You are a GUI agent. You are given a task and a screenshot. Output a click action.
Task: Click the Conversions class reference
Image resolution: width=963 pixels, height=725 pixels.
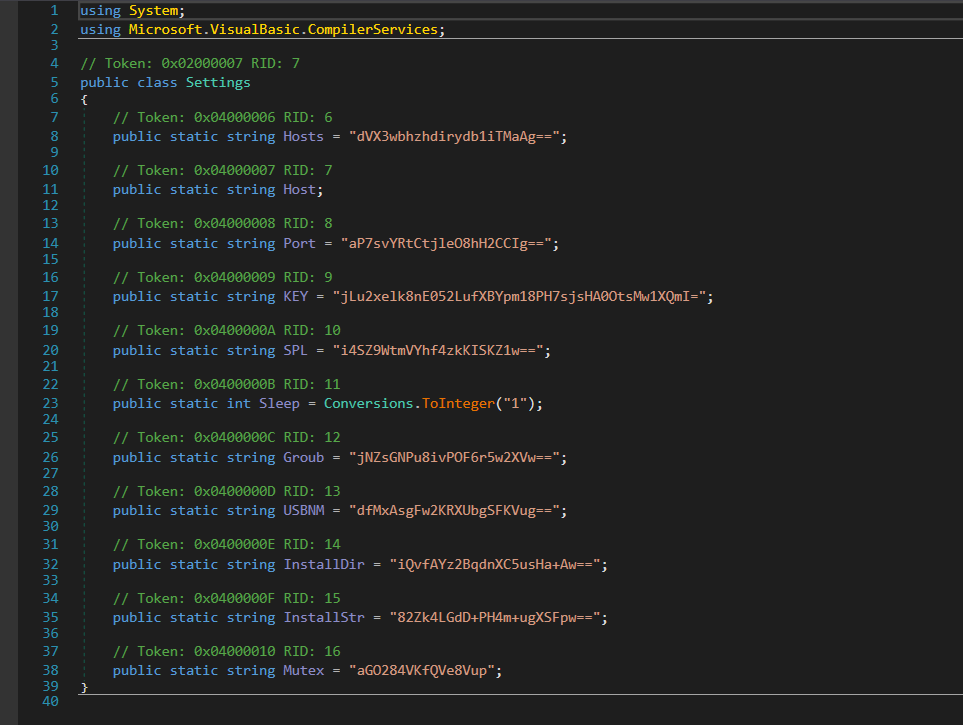[368, 404]
